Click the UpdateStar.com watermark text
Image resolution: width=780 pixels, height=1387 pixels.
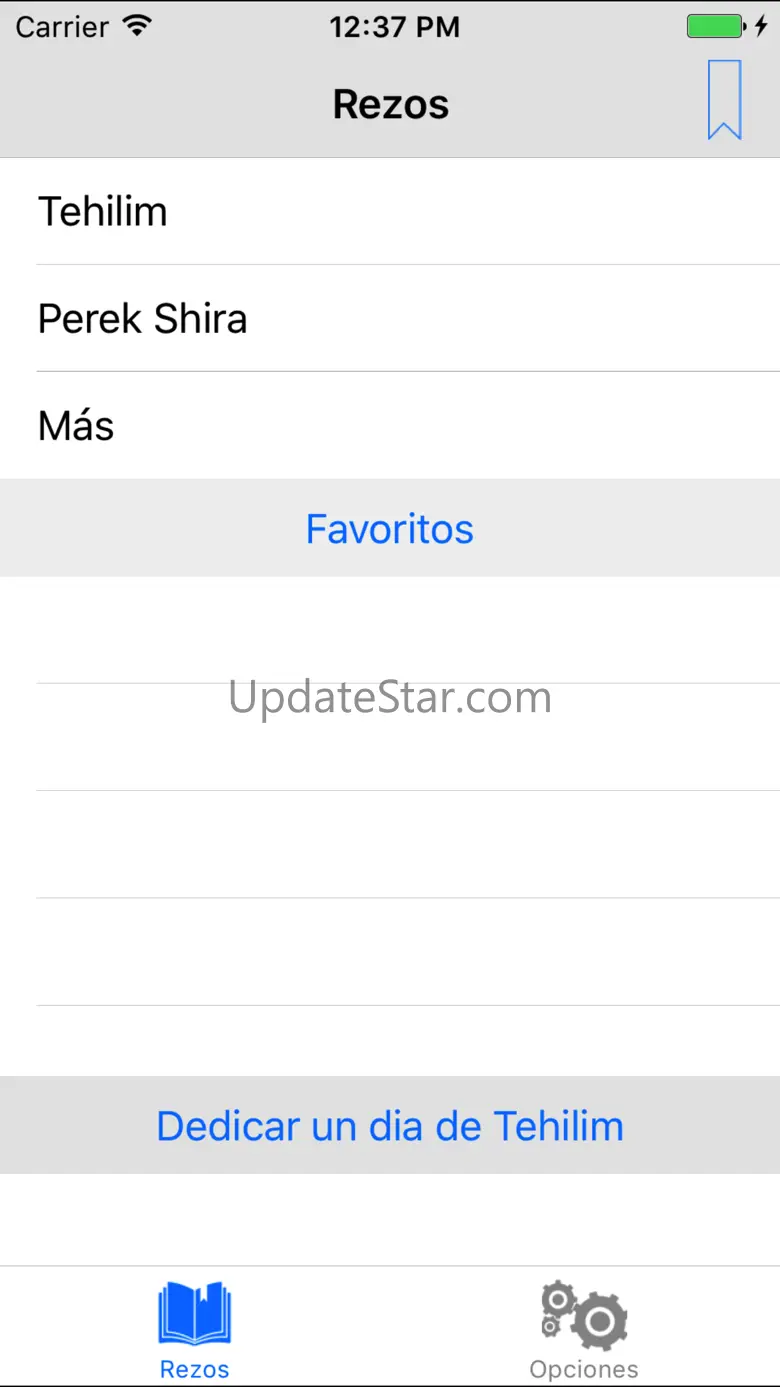point(390,698)
